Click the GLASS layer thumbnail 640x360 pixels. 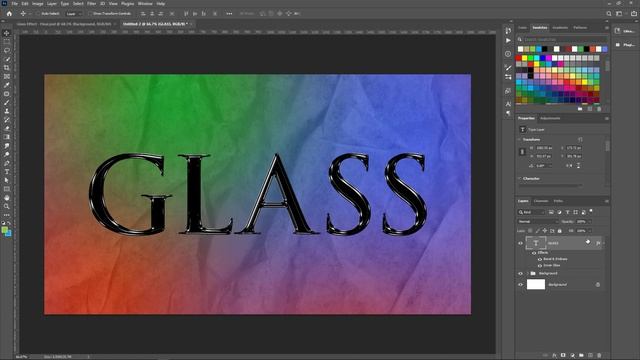[536, 243]
